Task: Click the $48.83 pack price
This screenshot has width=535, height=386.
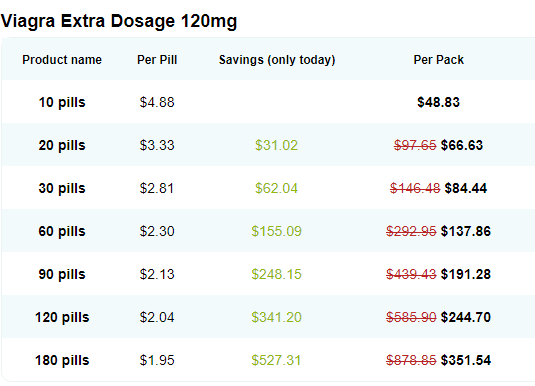Action: [x=438, y=102]
